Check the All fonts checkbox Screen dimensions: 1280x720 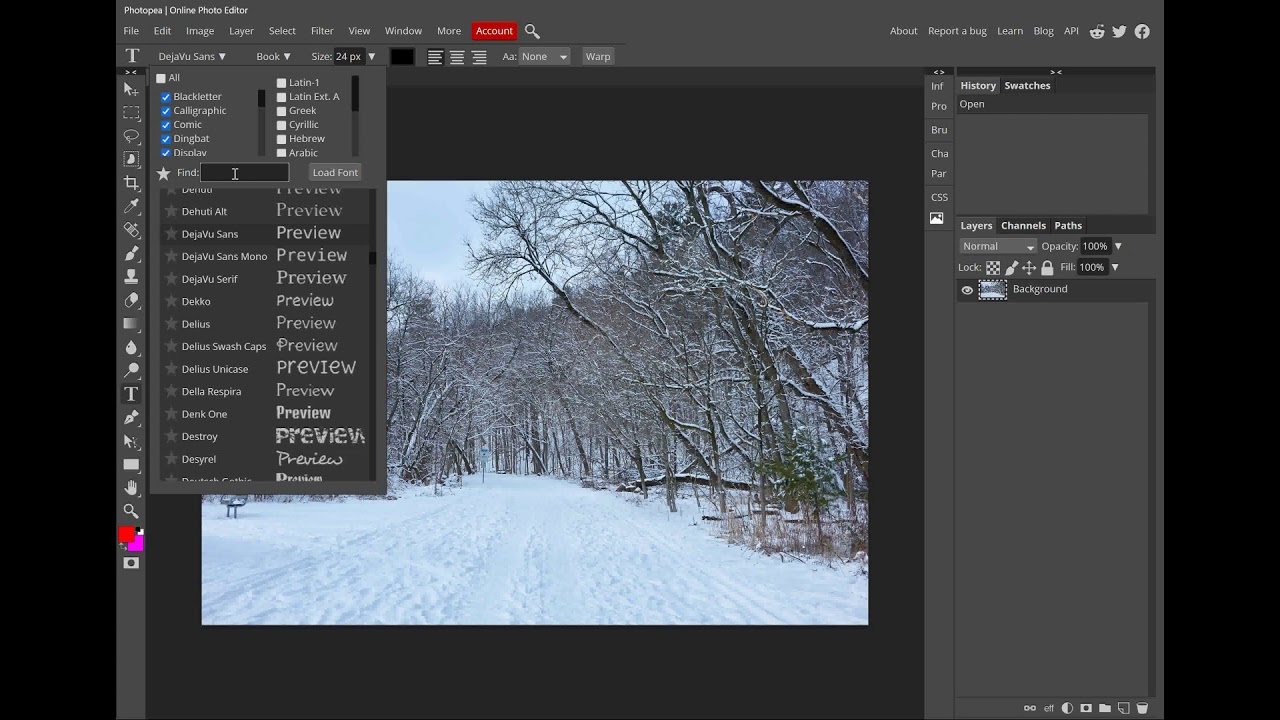[161, 78]
